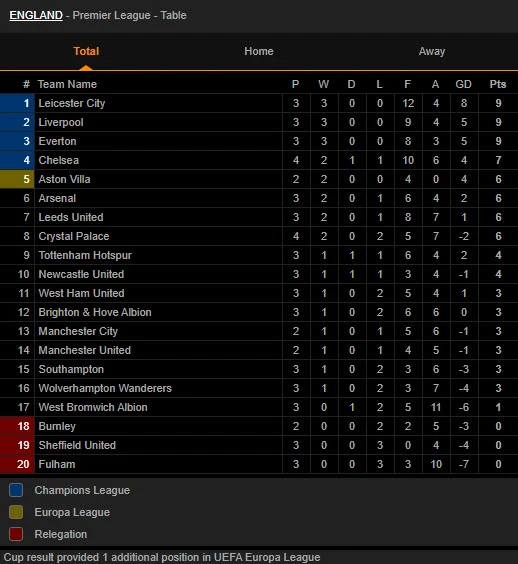Click the Team Name column header
Viewport: 518px width, 564px height.
[67, 84]
